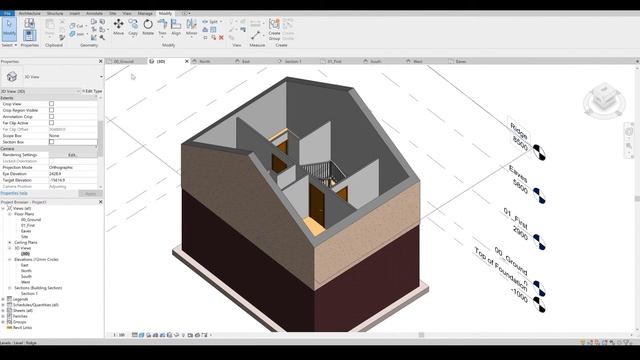Click the Eye Elevation value field
The width and height of the screenshot is (640, 360).
[73, 173]
